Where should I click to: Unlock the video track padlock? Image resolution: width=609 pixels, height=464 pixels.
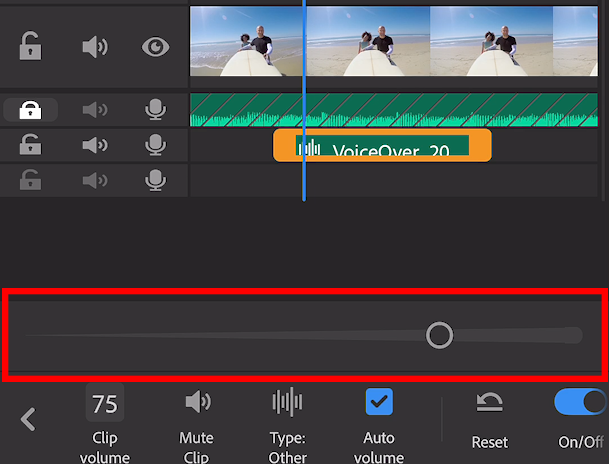point(30,46)
